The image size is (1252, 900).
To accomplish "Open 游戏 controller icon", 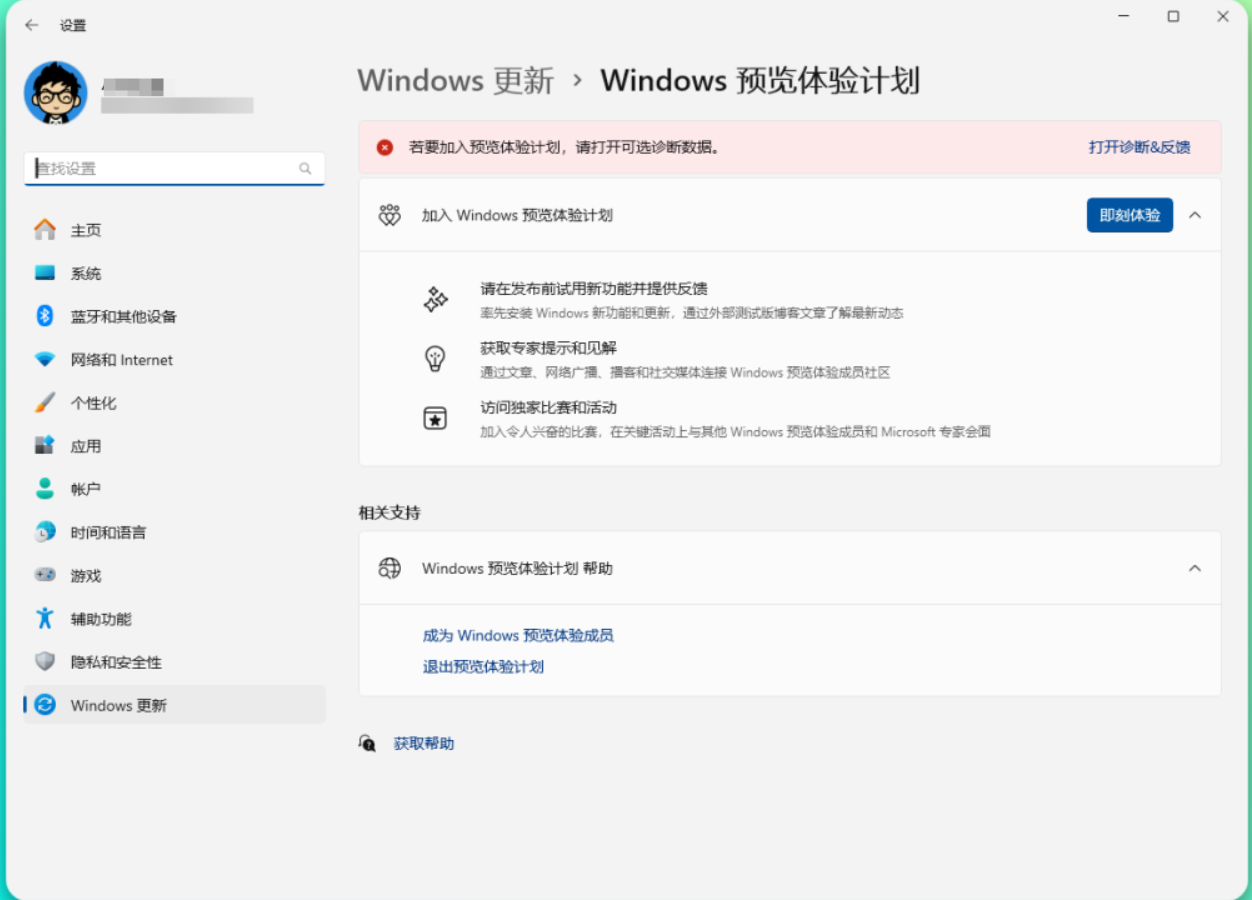I will point(45,575).
